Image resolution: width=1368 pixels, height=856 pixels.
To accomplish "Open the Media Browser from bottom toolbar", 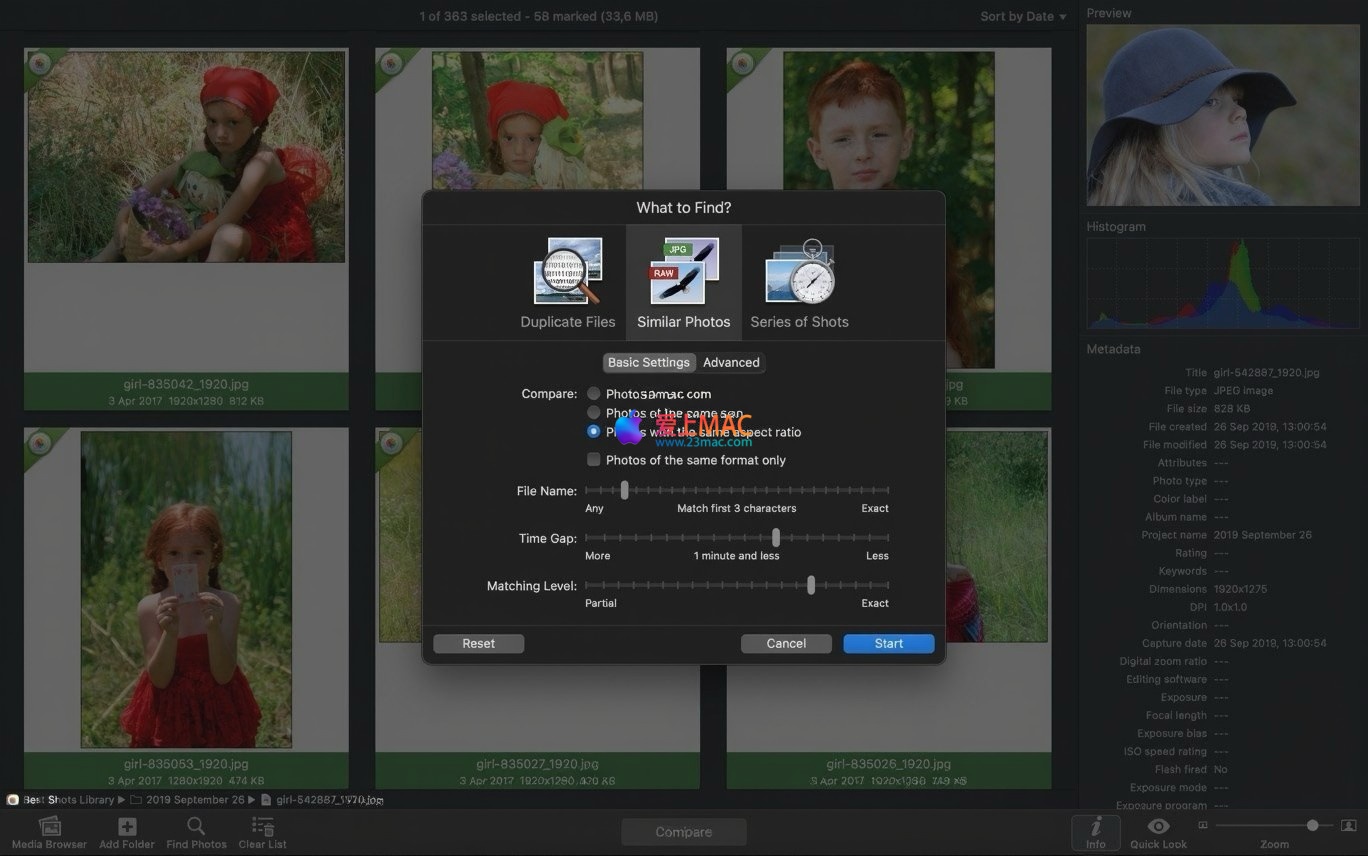I will point(49,827).
